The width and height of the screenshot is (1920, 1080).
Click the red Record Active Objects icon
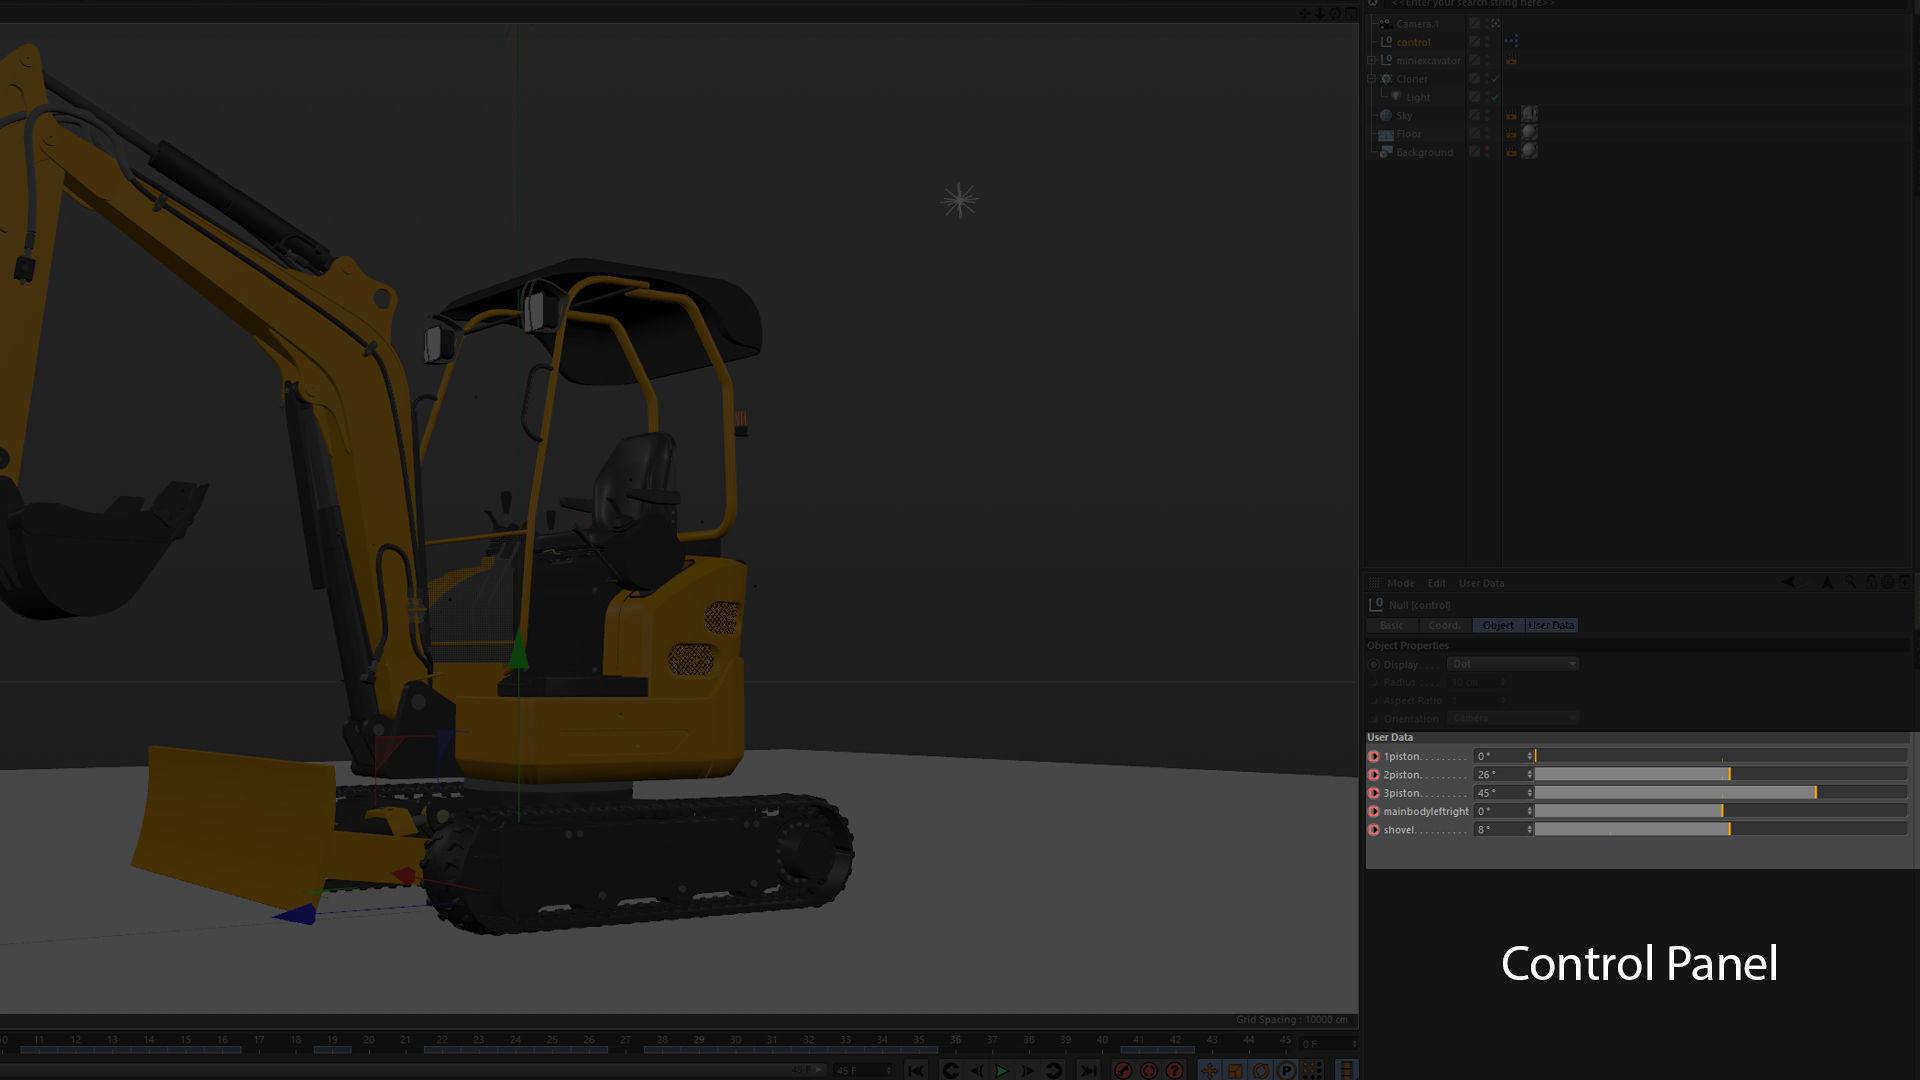coord(1123,1071)
